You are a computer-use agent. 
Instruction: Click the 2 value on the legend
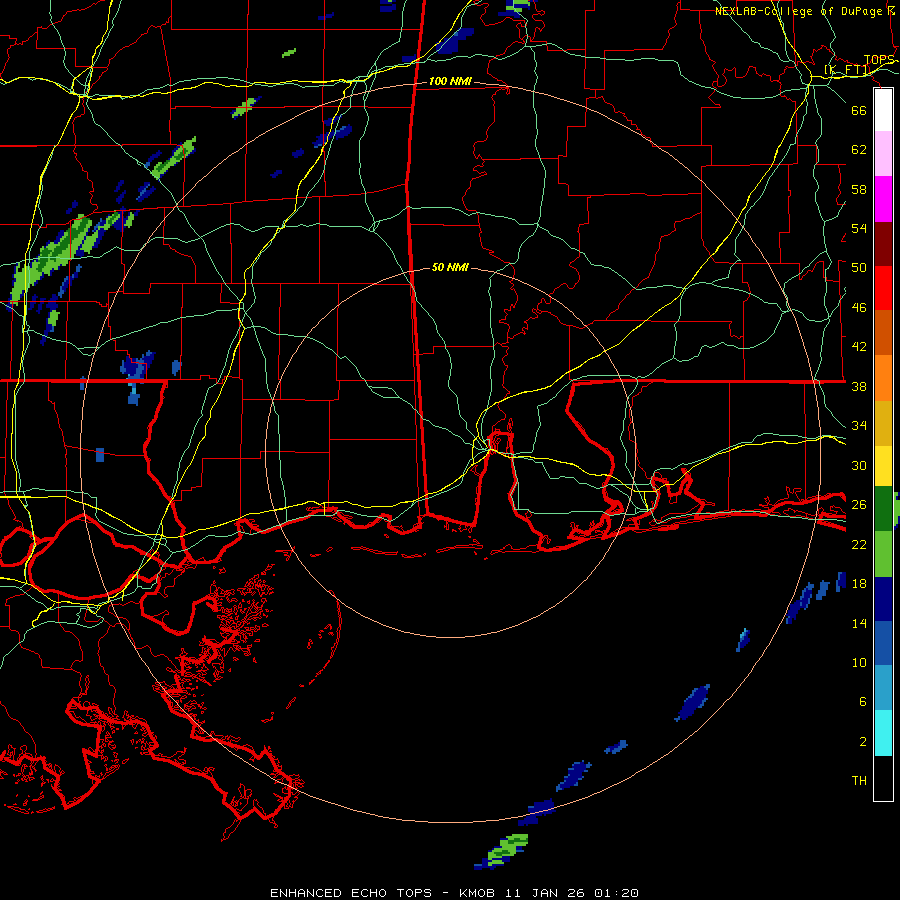pyautogui.click(x=863, y=741)
